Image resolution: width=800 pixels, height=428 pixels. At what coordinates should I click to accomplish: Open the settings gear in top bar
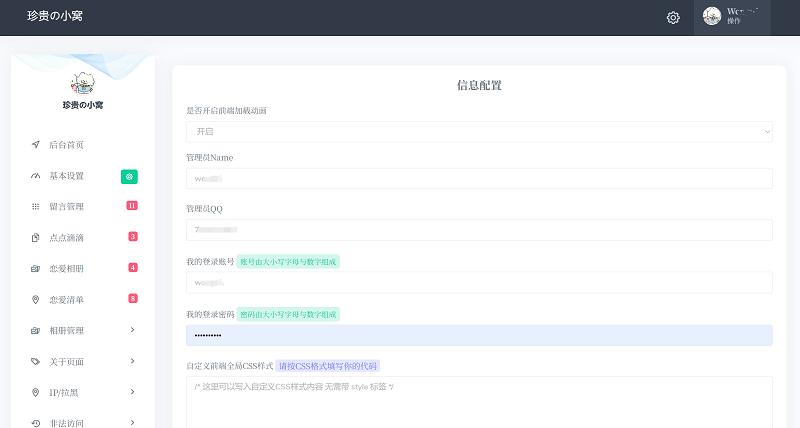pos(673,17)
